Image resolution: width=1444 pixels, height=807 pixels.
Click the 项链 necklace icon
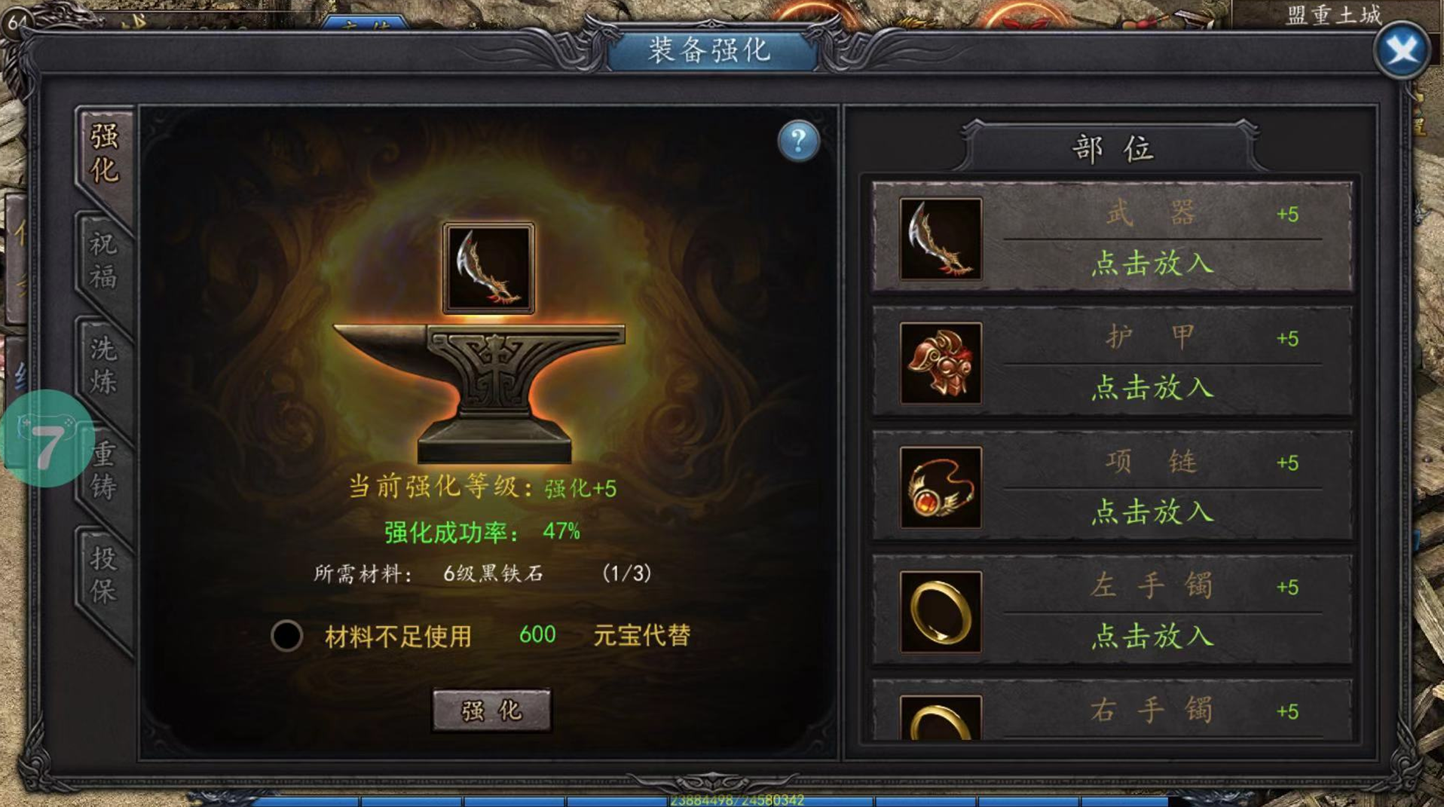point(940,487)
